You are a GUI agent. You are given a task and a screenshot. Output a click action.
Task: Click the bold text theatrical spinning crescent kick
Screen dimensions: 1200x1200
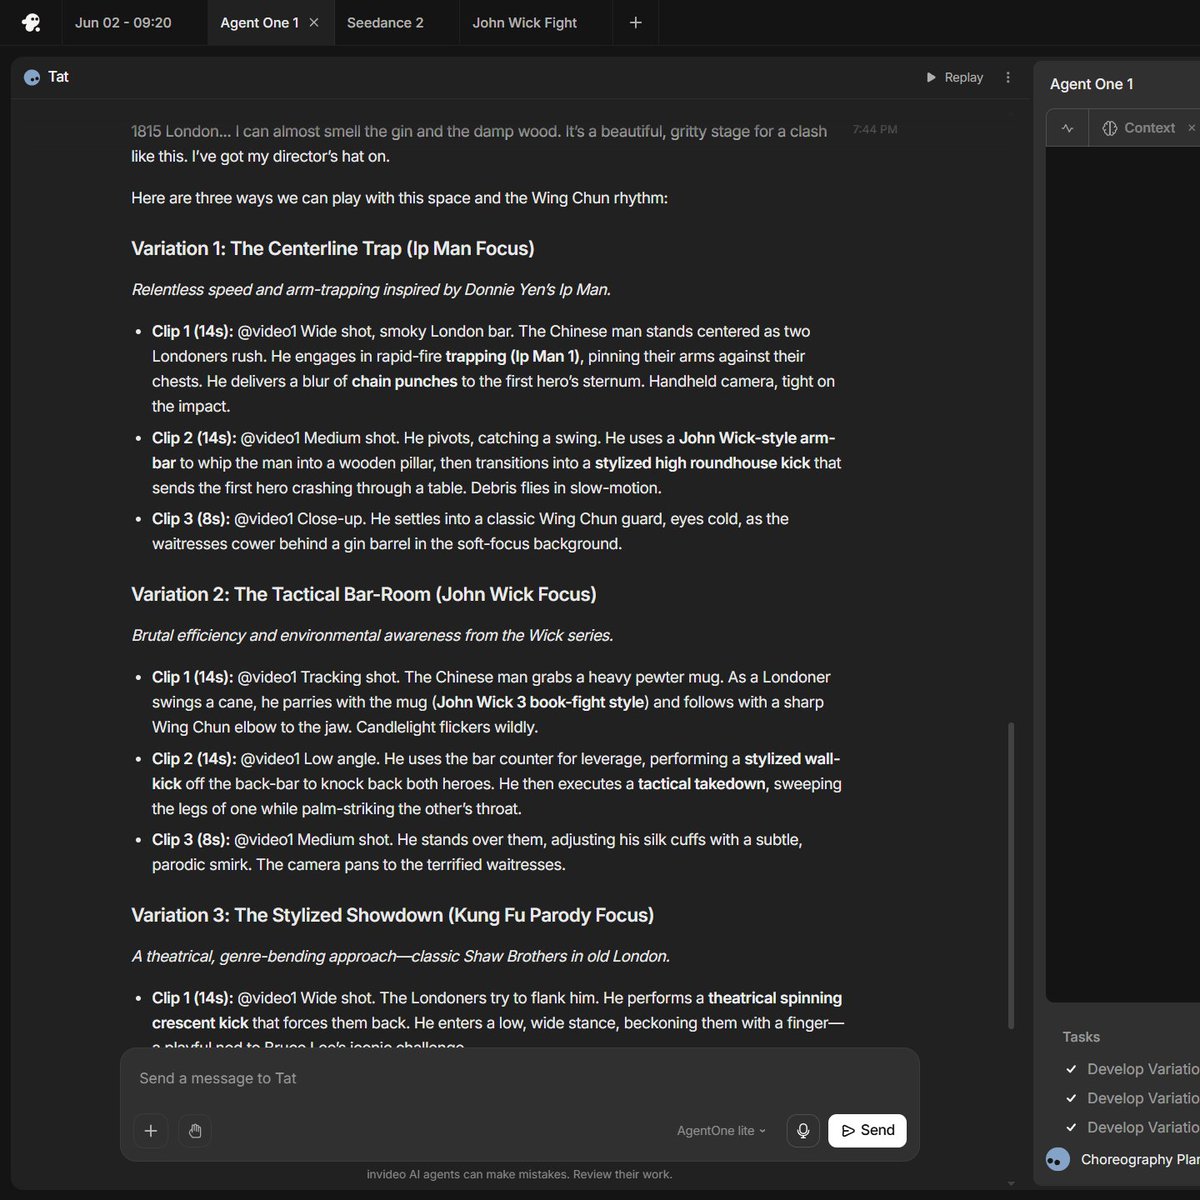pos(497,1010)
